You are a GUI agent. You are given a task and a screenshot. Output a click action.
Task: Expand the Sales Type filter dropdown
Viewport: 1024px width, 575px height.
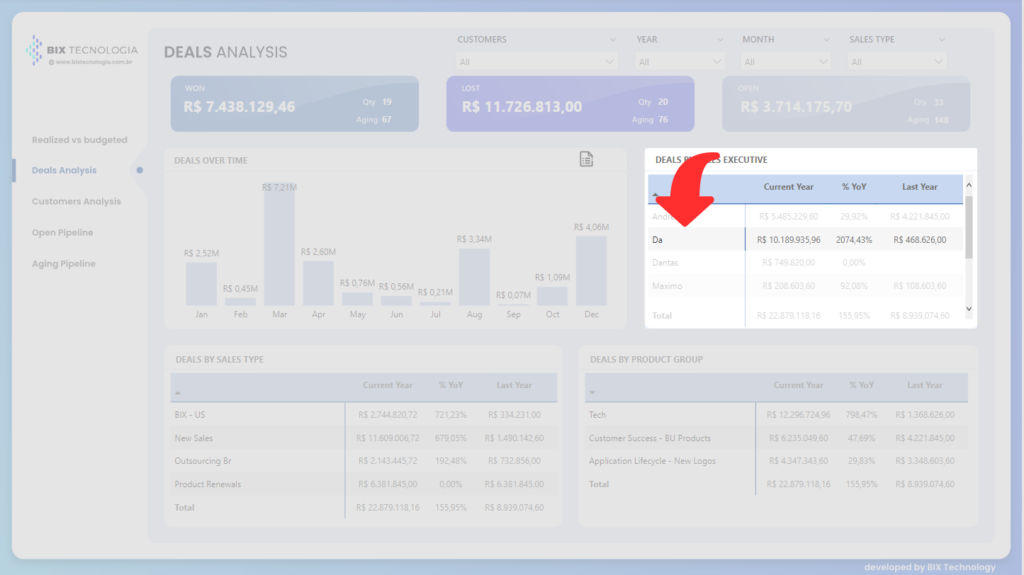[x=896, y=62]
